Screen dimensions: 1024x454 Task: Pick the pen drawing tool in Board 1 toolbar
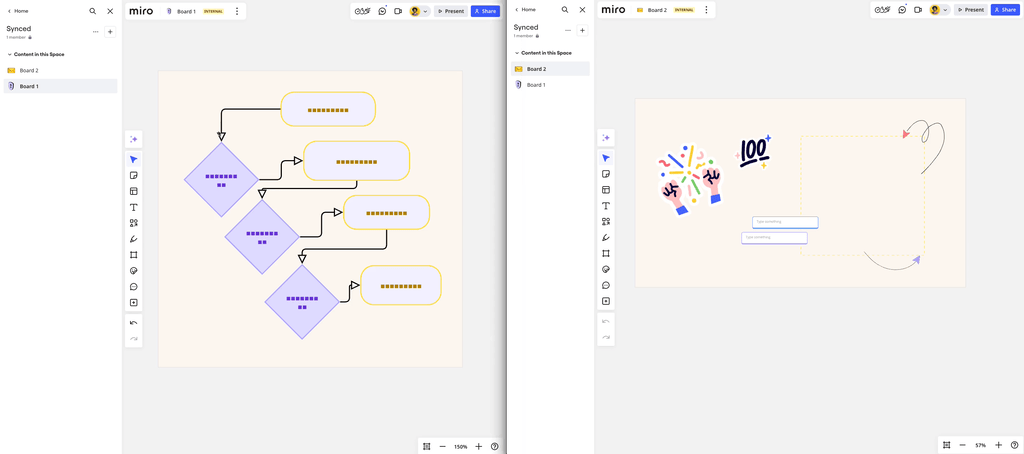[x=133, y=239]
